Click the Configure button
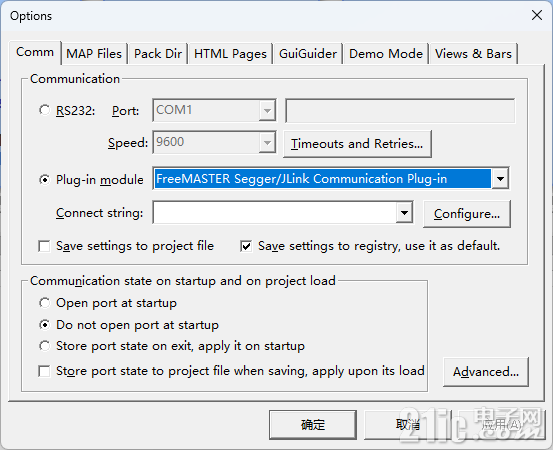 point(467,213)
